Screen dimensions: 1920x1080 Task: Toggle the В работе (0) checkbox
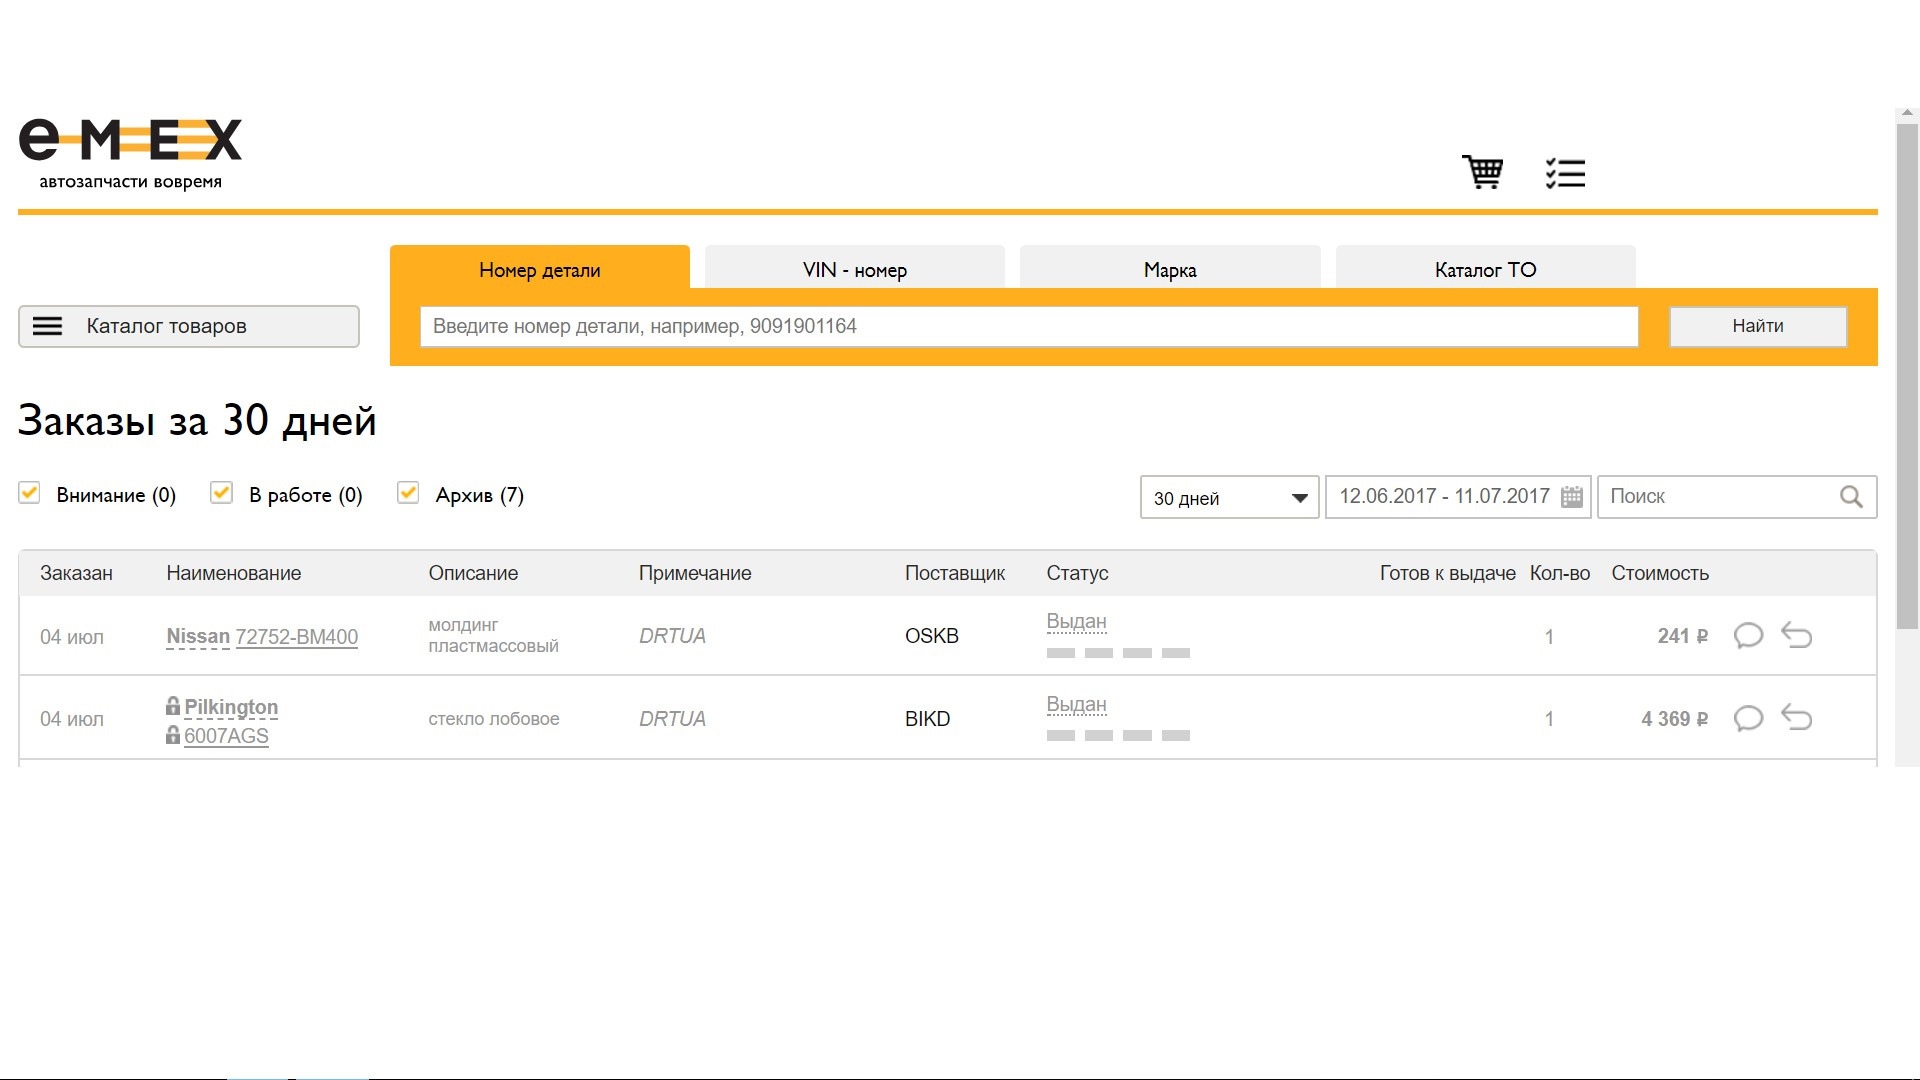coord(221,493)
